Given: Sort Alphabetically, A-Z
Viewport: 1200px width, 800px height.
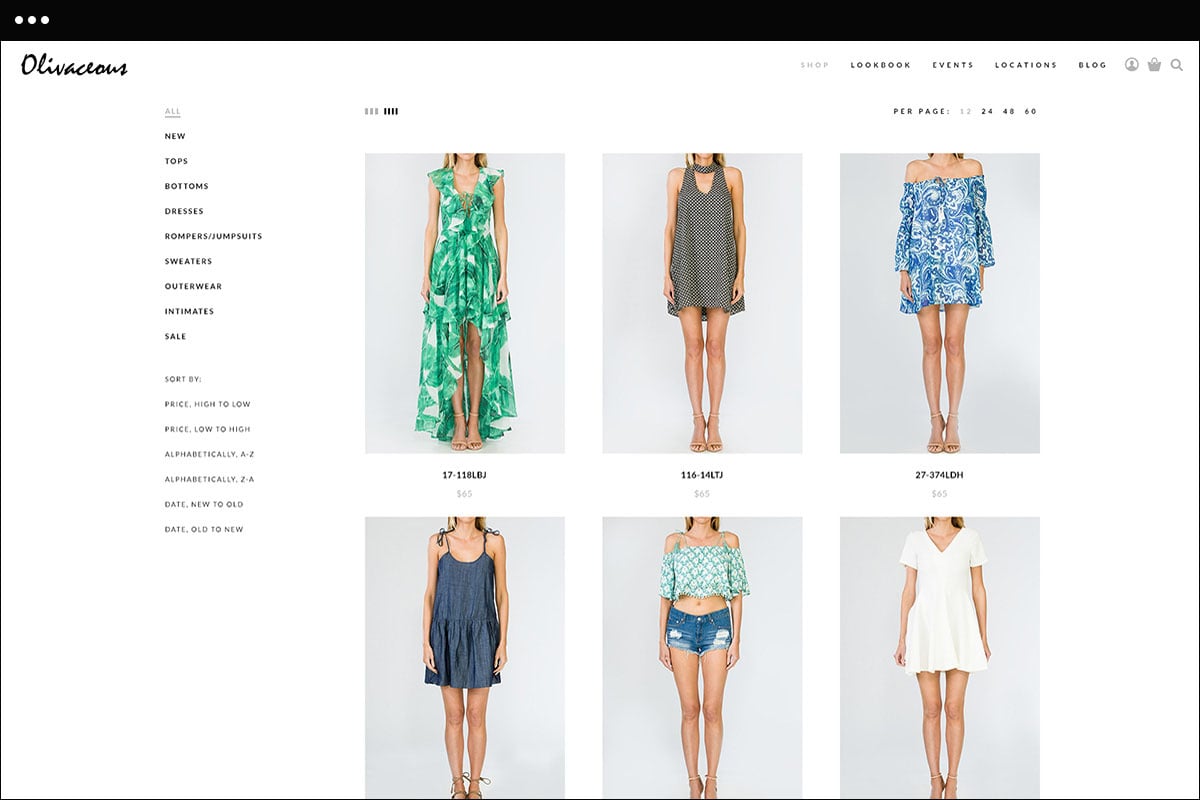Looking at the screenshot, I should tap(209, 455).
